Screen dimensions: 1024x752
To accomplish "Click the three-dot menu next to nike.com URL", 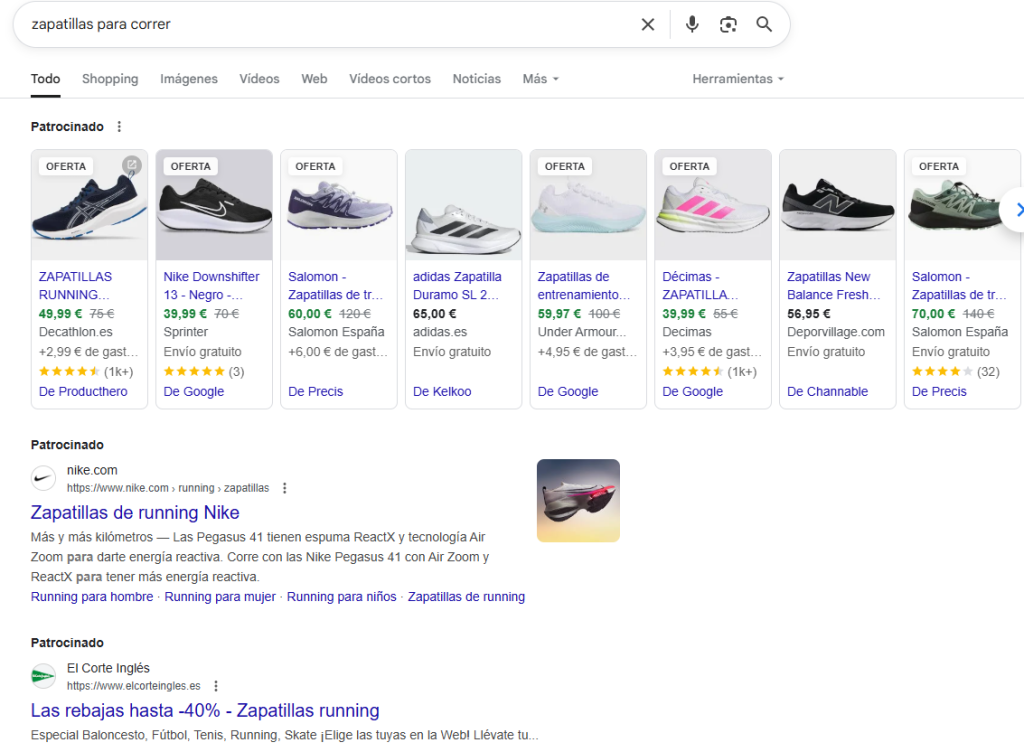I will (x=285, y=488).
